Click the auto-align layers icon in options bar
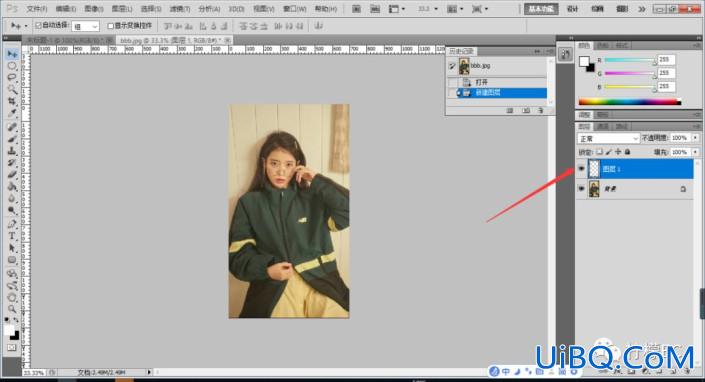Screen dimensions: 705x382 (x=319, y=26)
